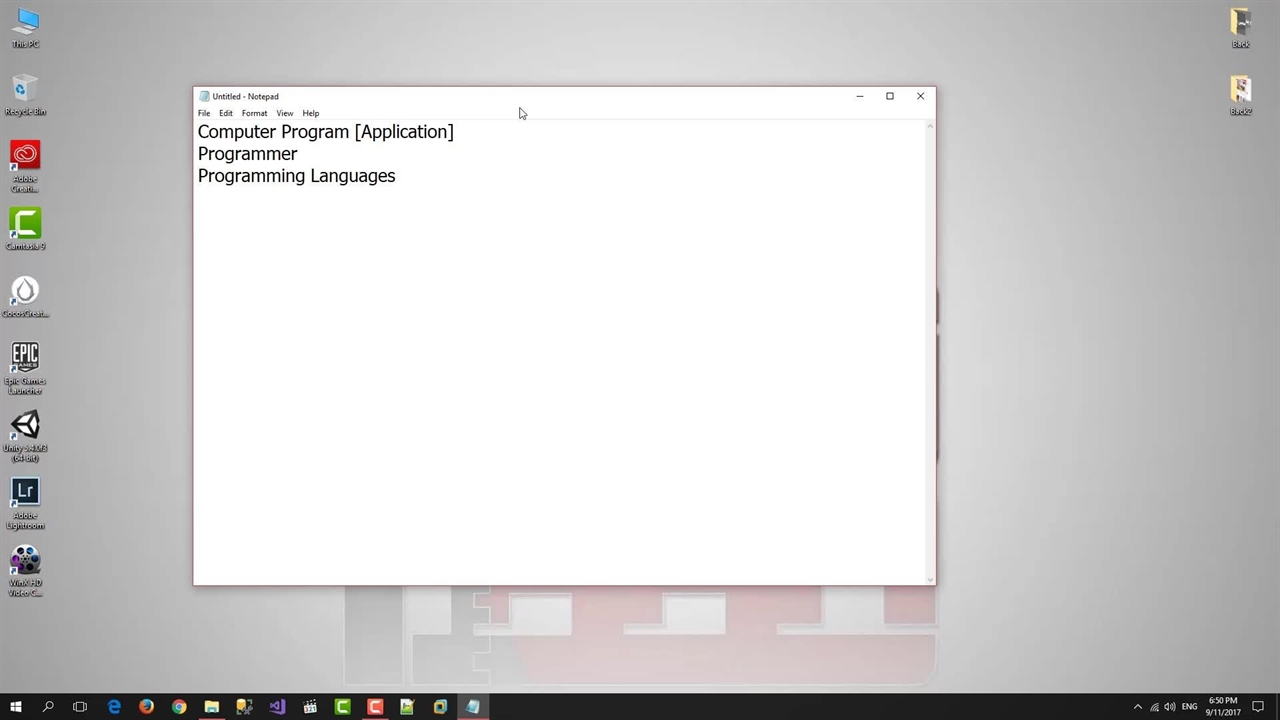This screenshot has width=1280, height=720.
Task: Open the Format menu
Action: tap(254, 113)
